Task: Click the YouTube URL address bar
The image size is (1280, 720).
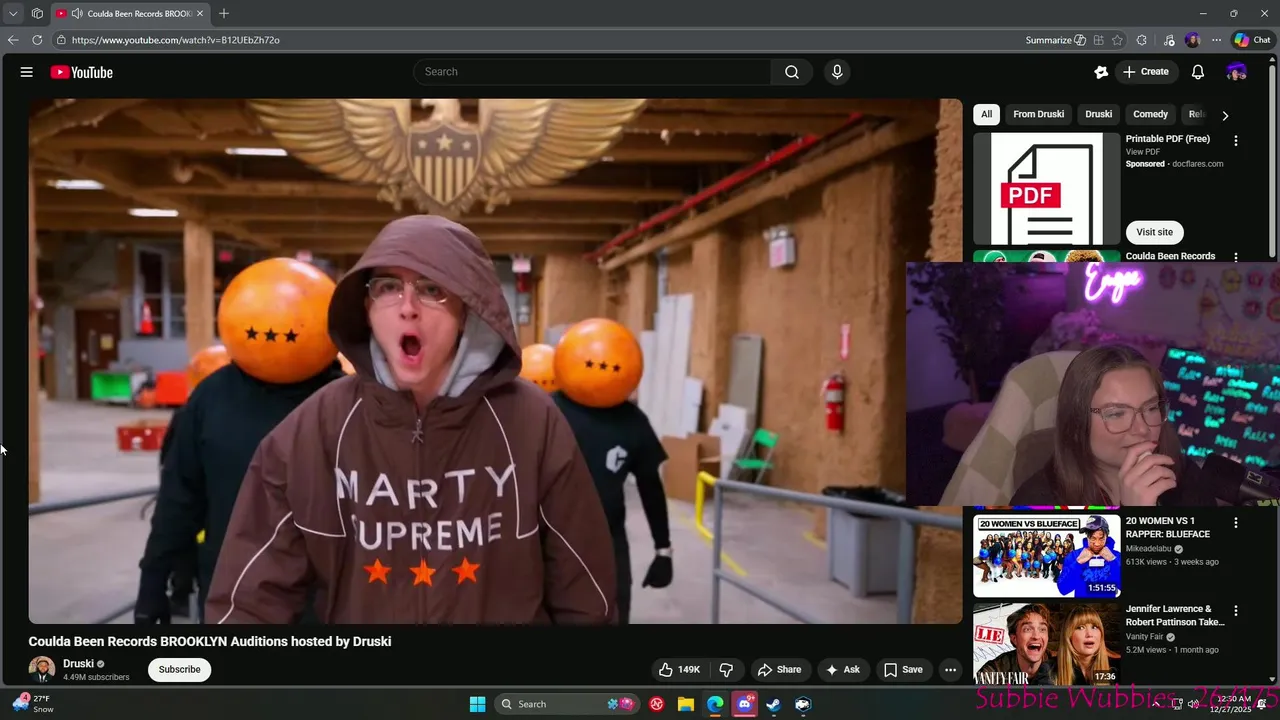Action: click(x=540, y=40)
